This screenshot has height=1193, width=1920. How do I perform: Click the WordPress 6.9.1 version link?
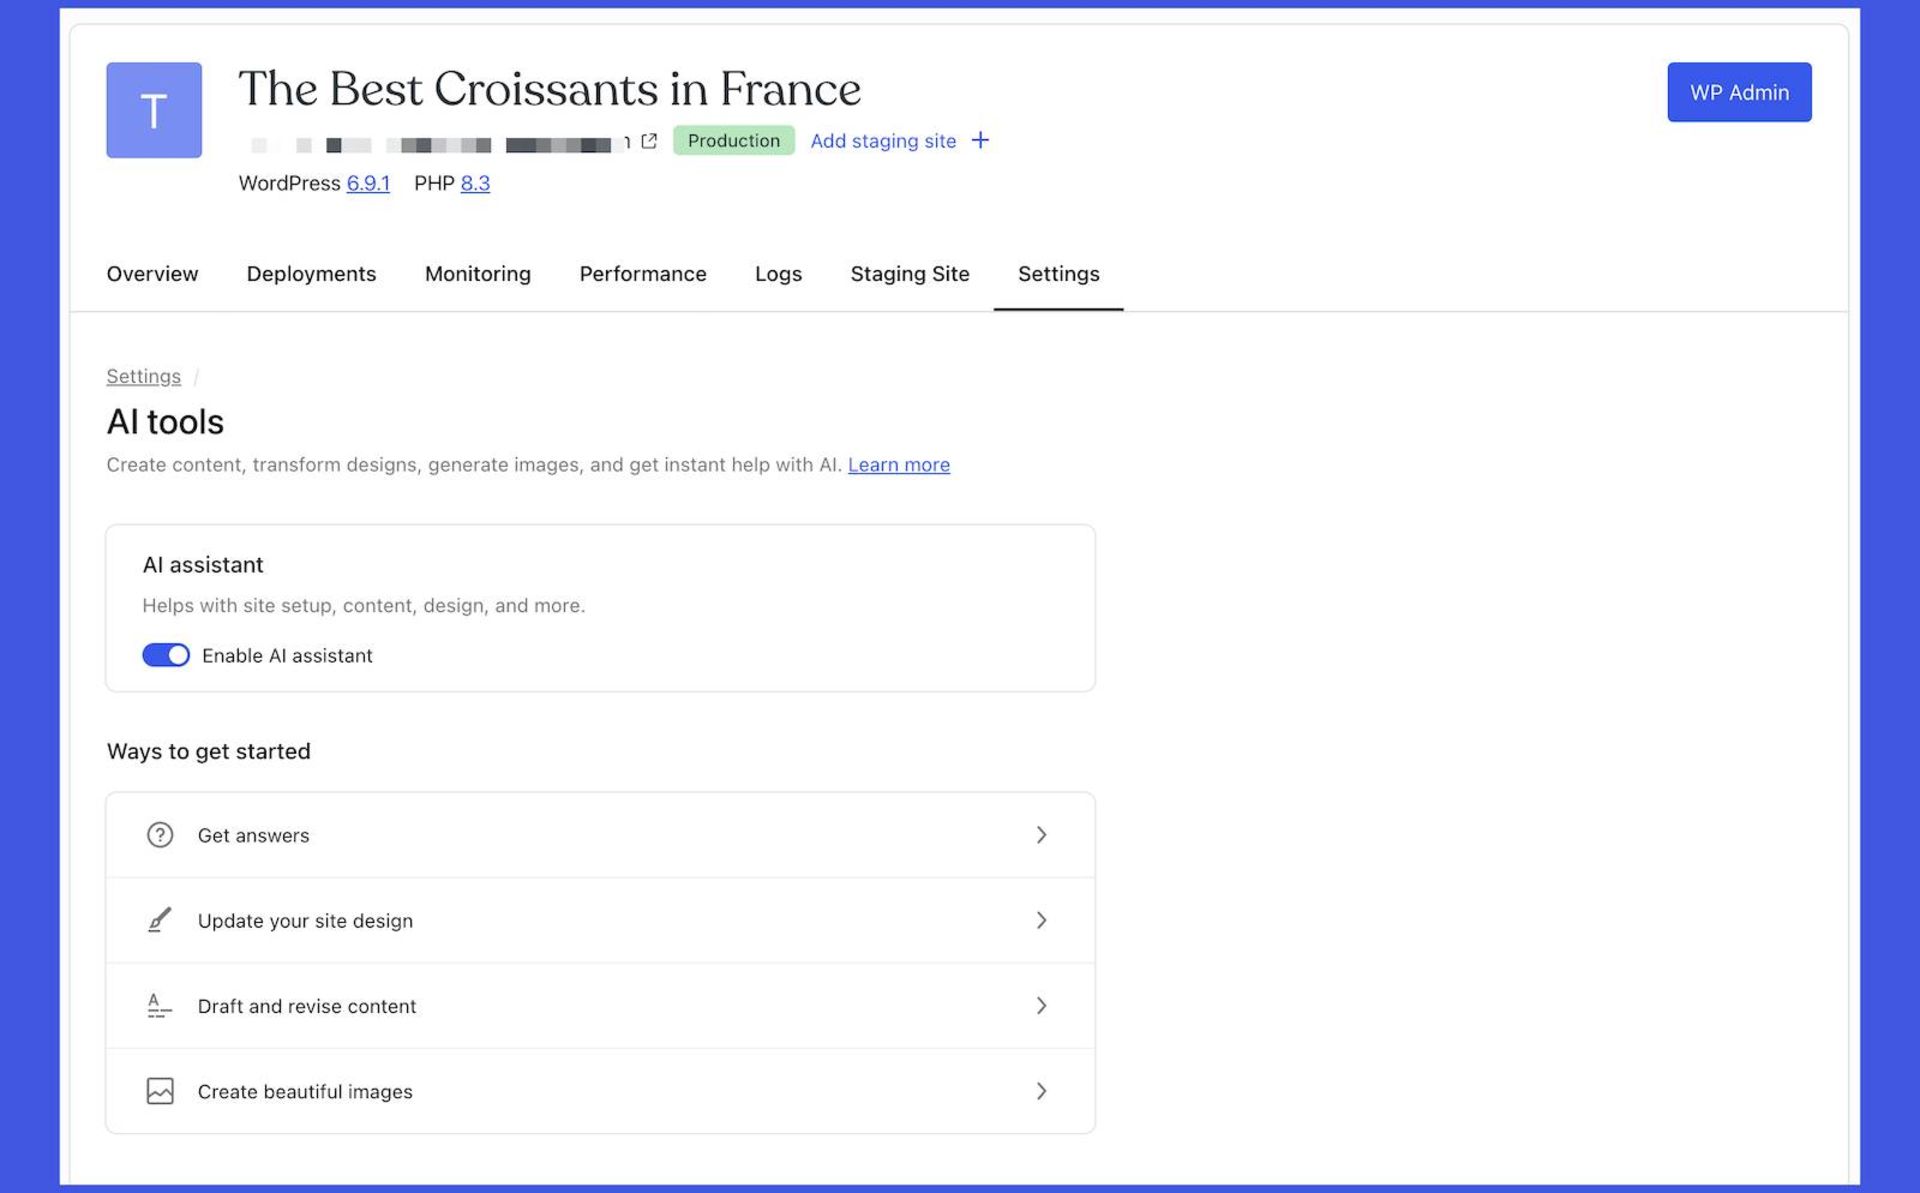click(367, 184)
